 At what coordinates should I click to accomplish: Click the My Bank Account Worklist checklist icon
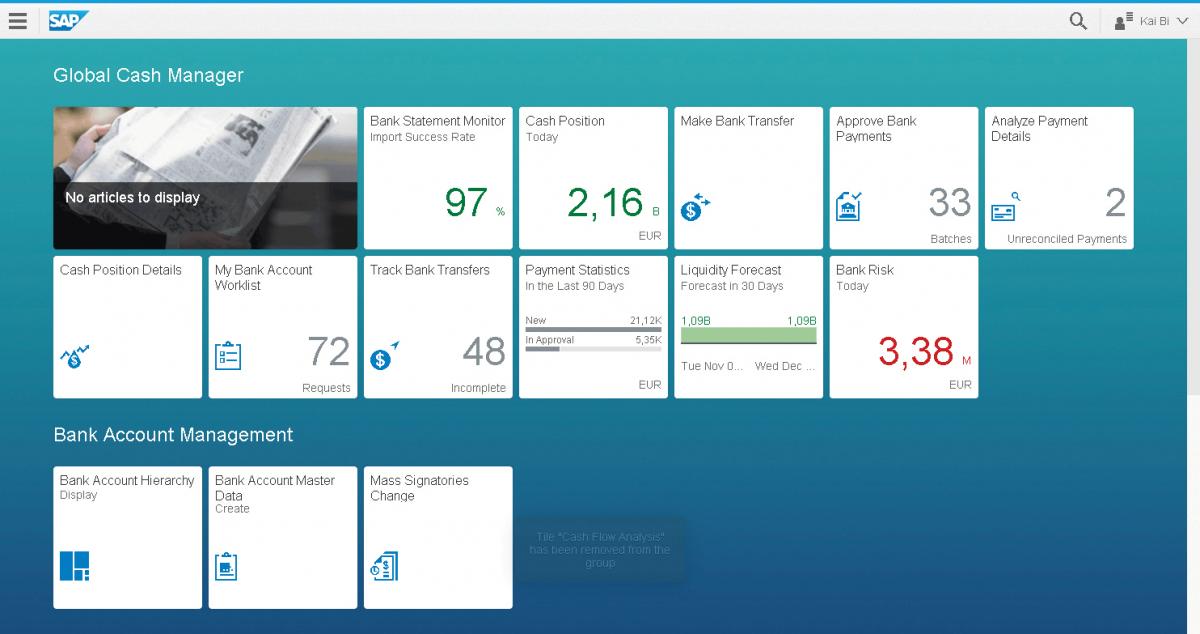tap(228, 356)
